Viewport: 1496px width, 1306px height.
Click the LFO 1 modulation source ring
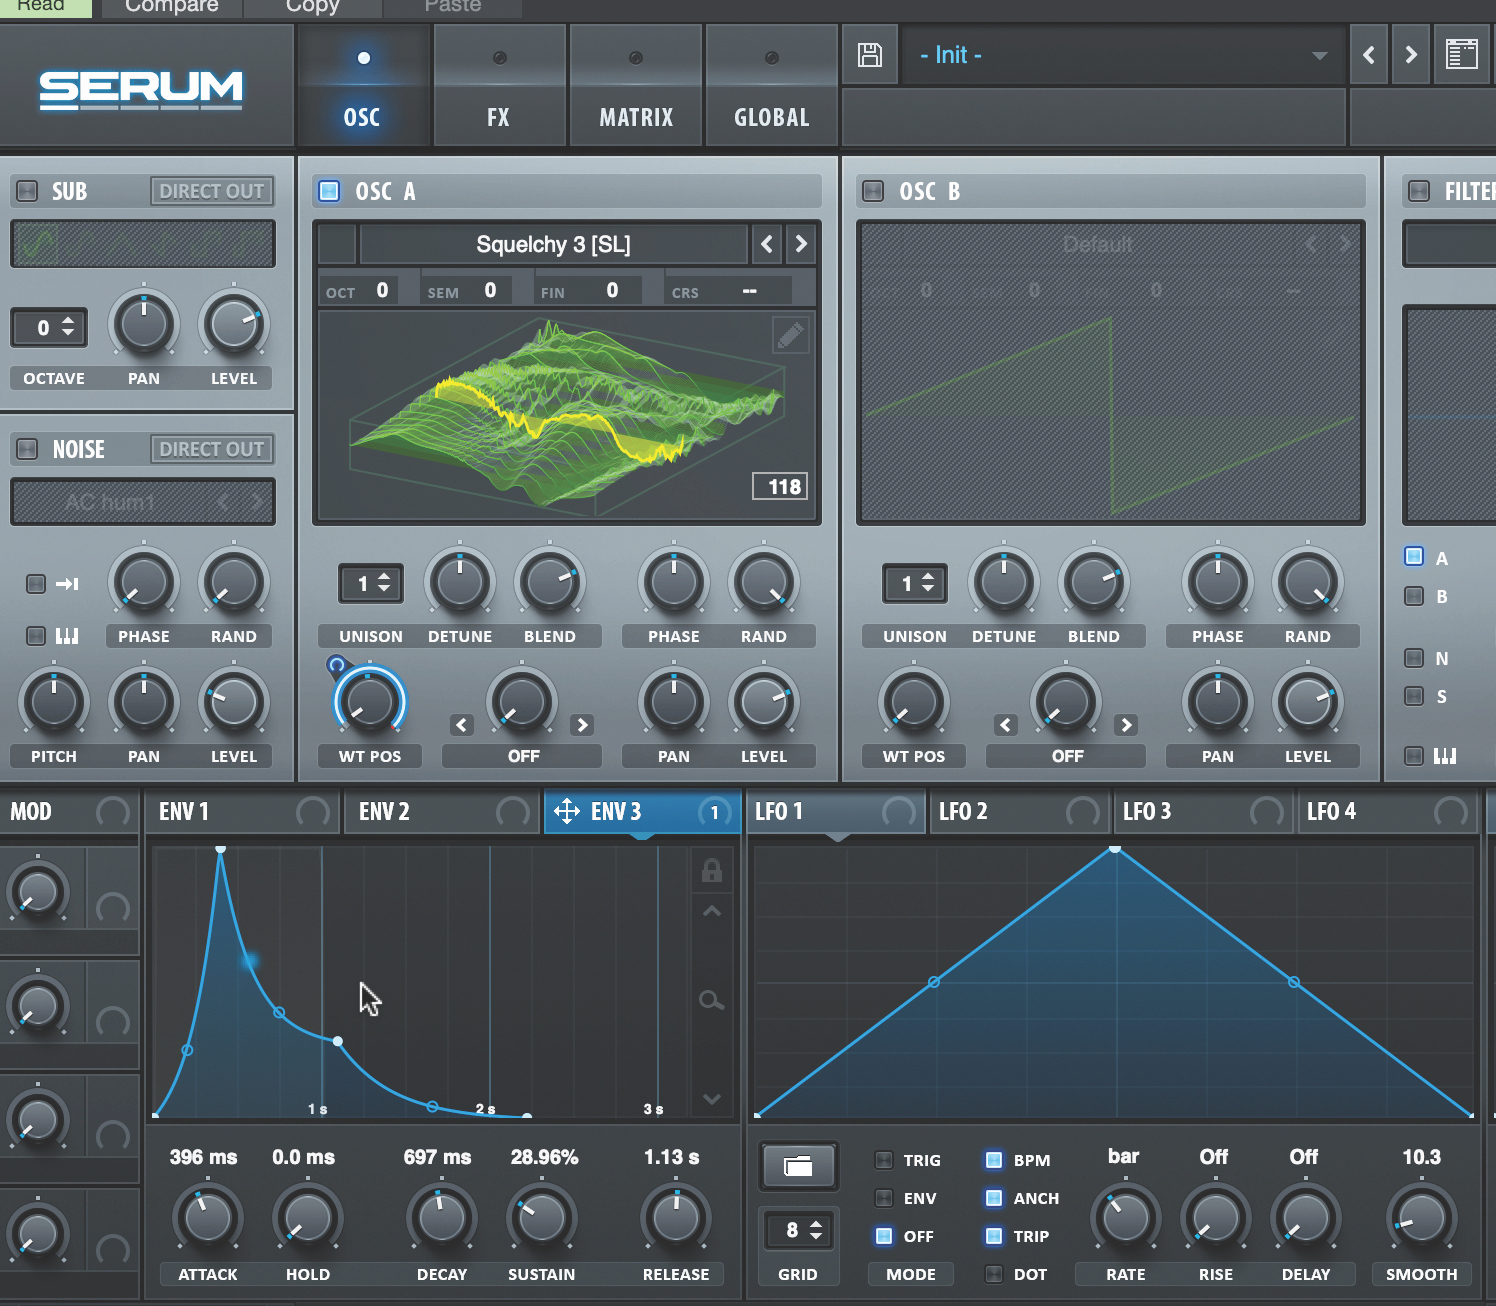[x=898, y=811]
